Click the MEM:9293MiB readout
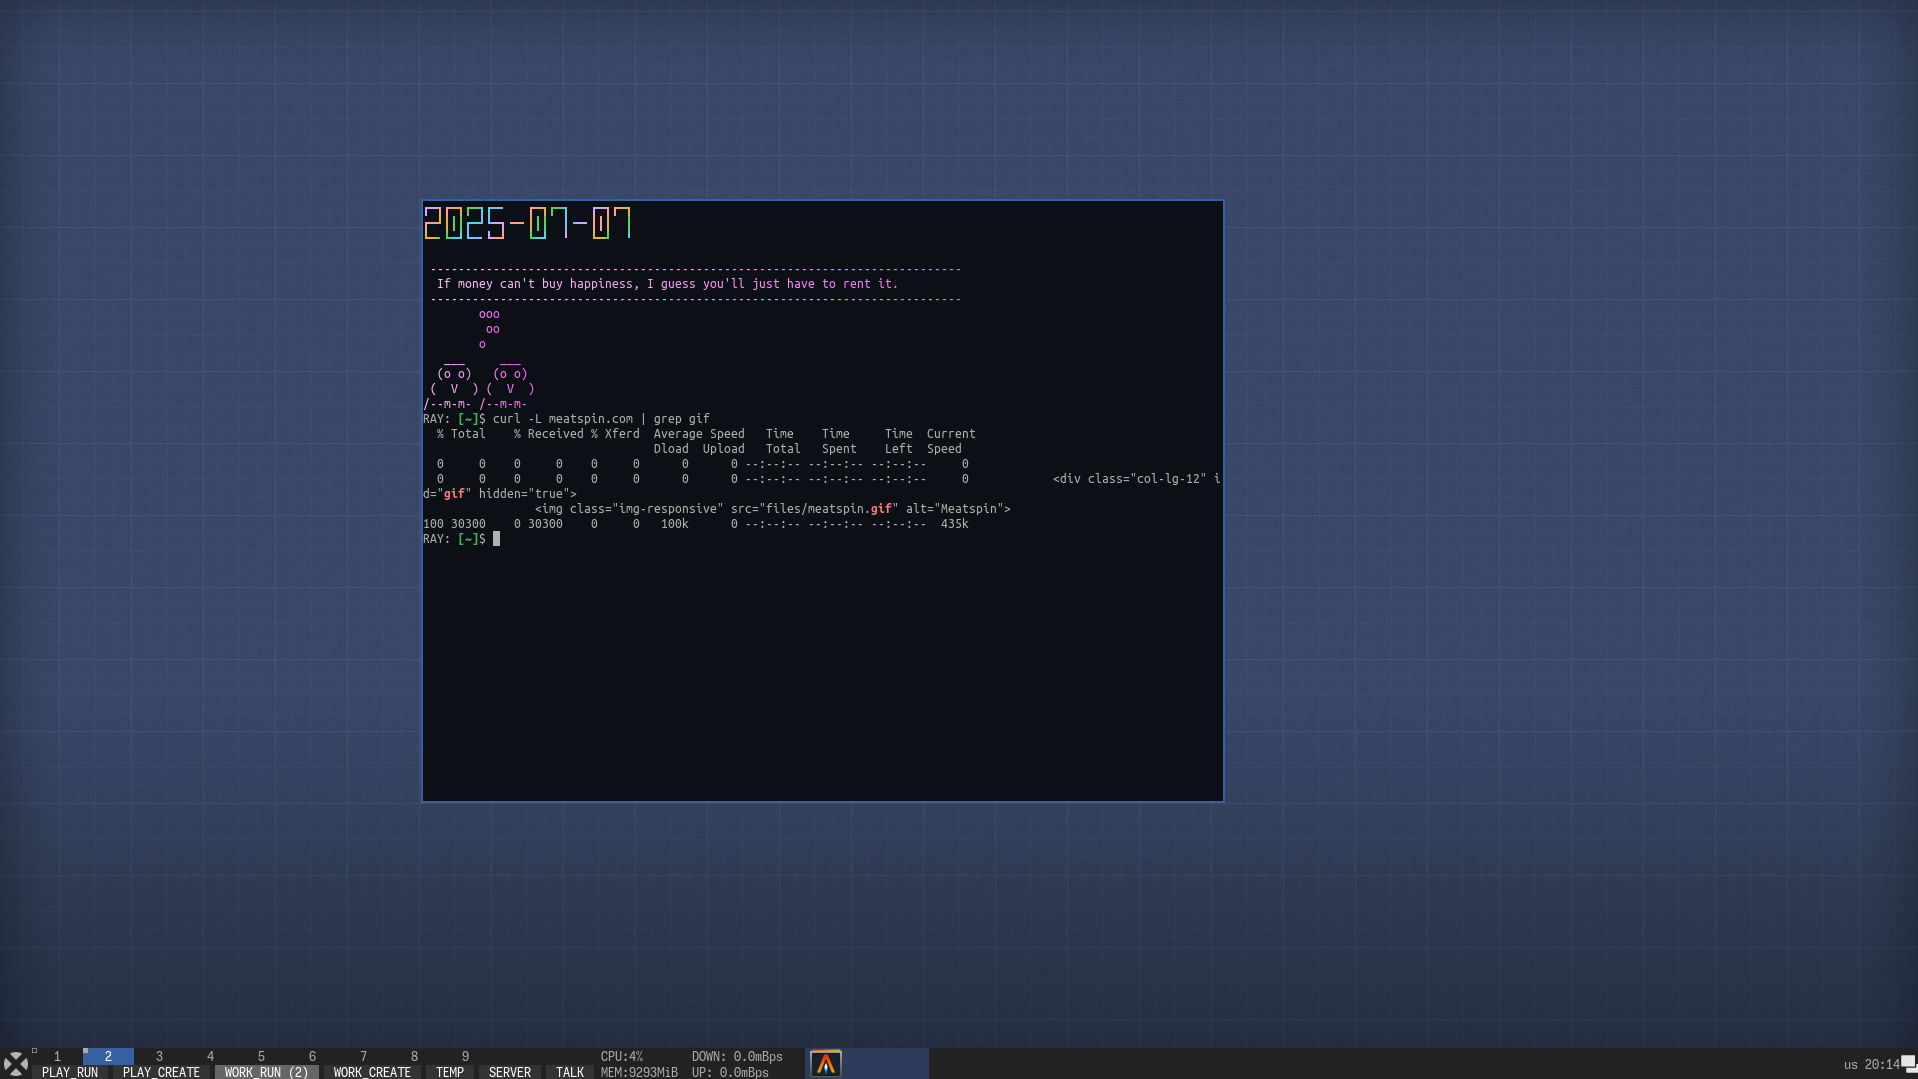1918x1079 pixels. 639,1072
